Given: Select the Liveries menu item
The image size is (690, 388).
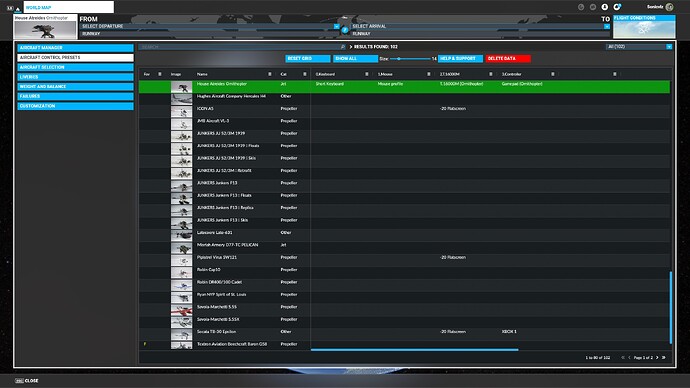Looking at the screenshot, I should [x=76, y=77].
